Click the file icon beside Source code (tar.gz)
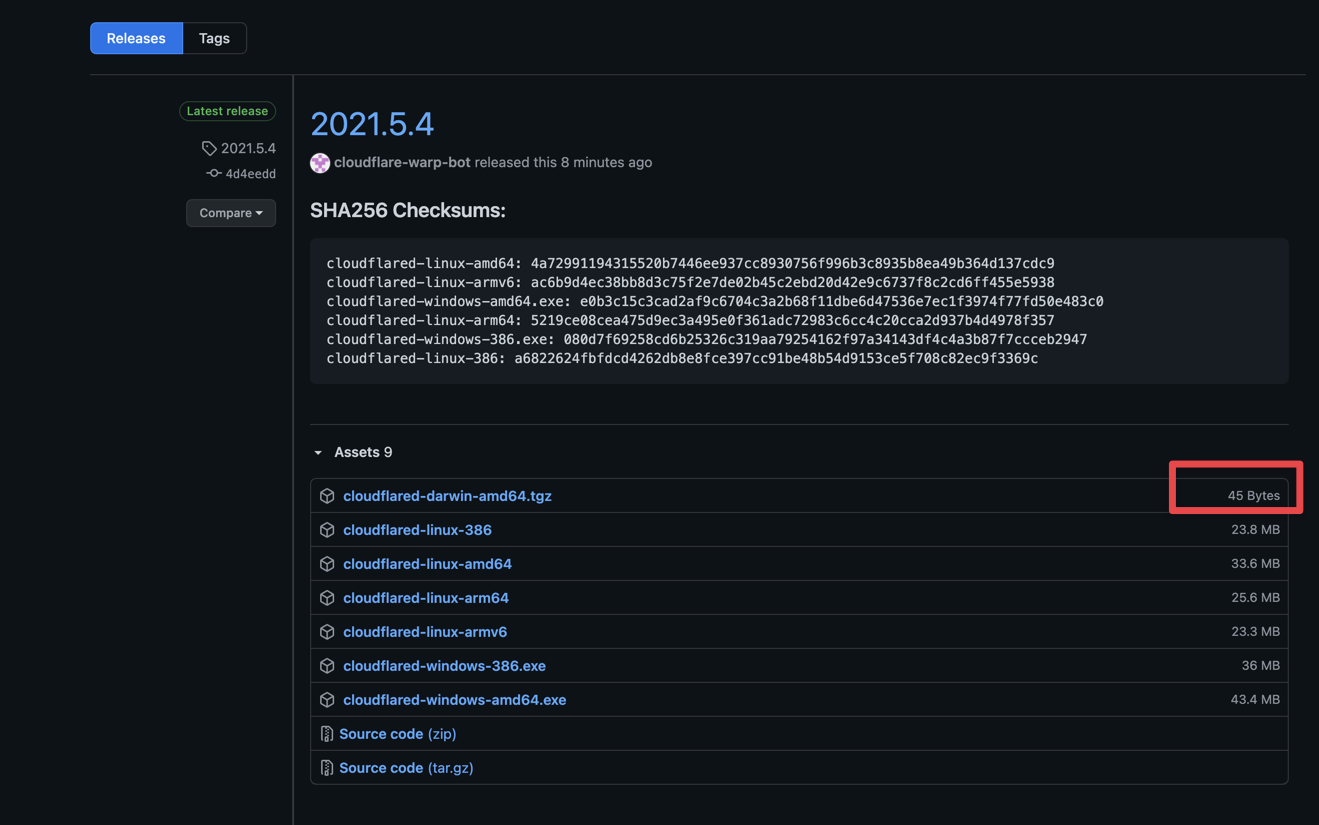This screenshot has height=825, width=1319. (x=326, y=767)
